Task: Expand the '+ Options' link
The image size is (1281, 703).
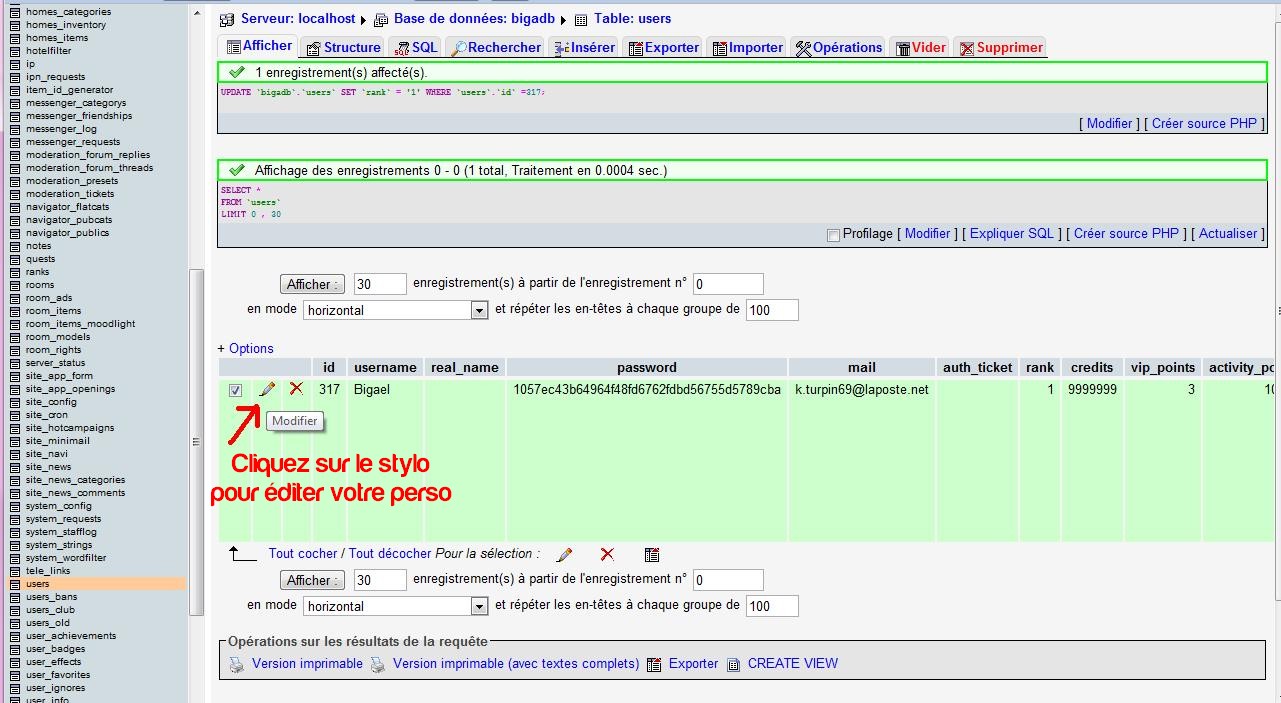Action: (246, 348)
